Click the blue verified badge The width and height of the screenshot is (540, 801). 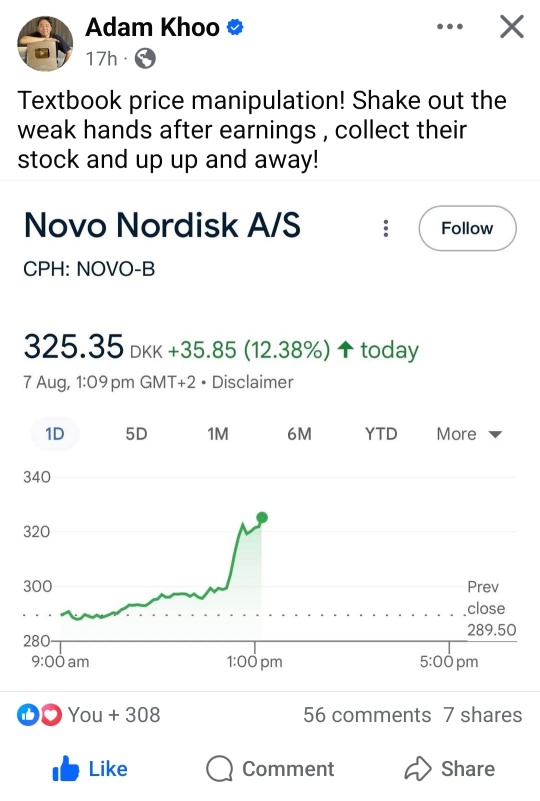click(234, 27)
